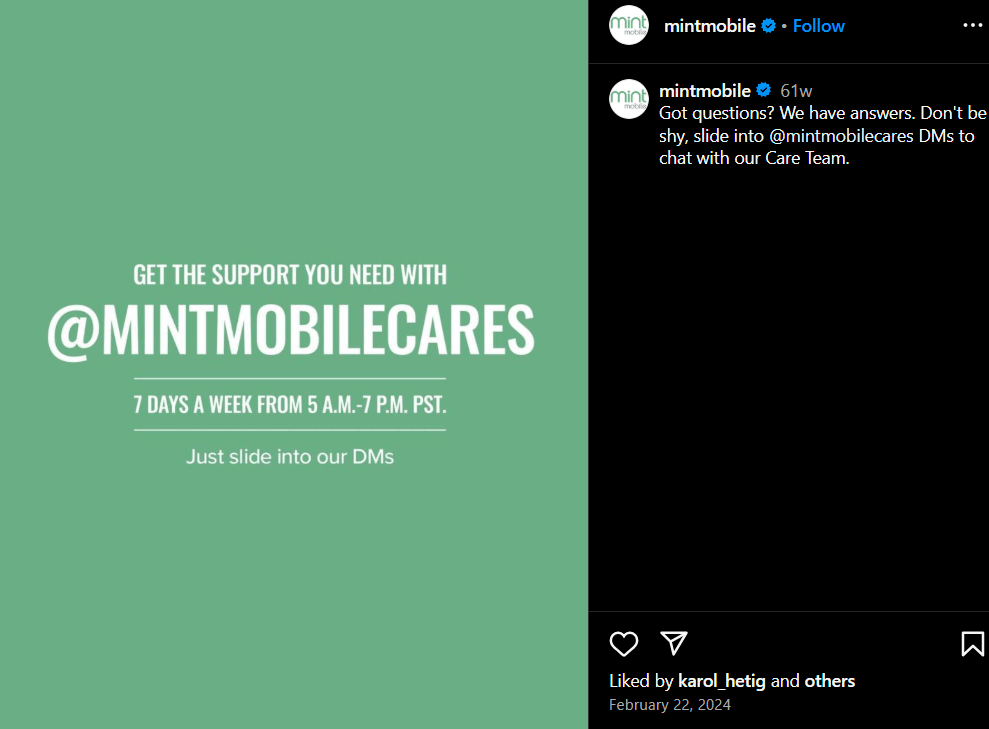The height and width of the screenshot is (729, 989).
Task: Click the @MINTMOBILECARES handle in the post image
Action: tap(290, 330)
